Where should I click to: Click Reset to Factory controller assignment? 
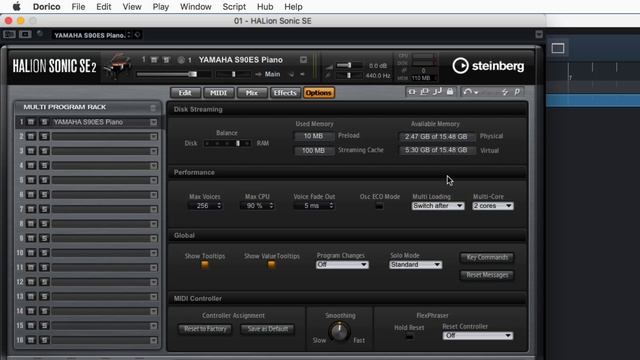205,329
